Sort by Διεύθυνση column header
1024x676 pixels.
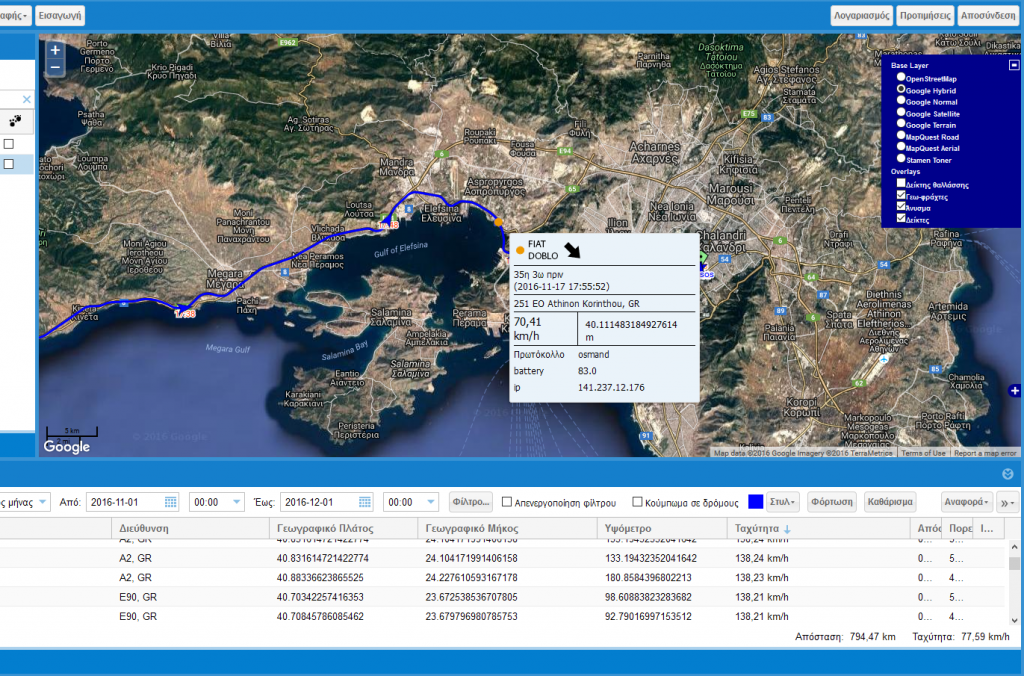190,528
